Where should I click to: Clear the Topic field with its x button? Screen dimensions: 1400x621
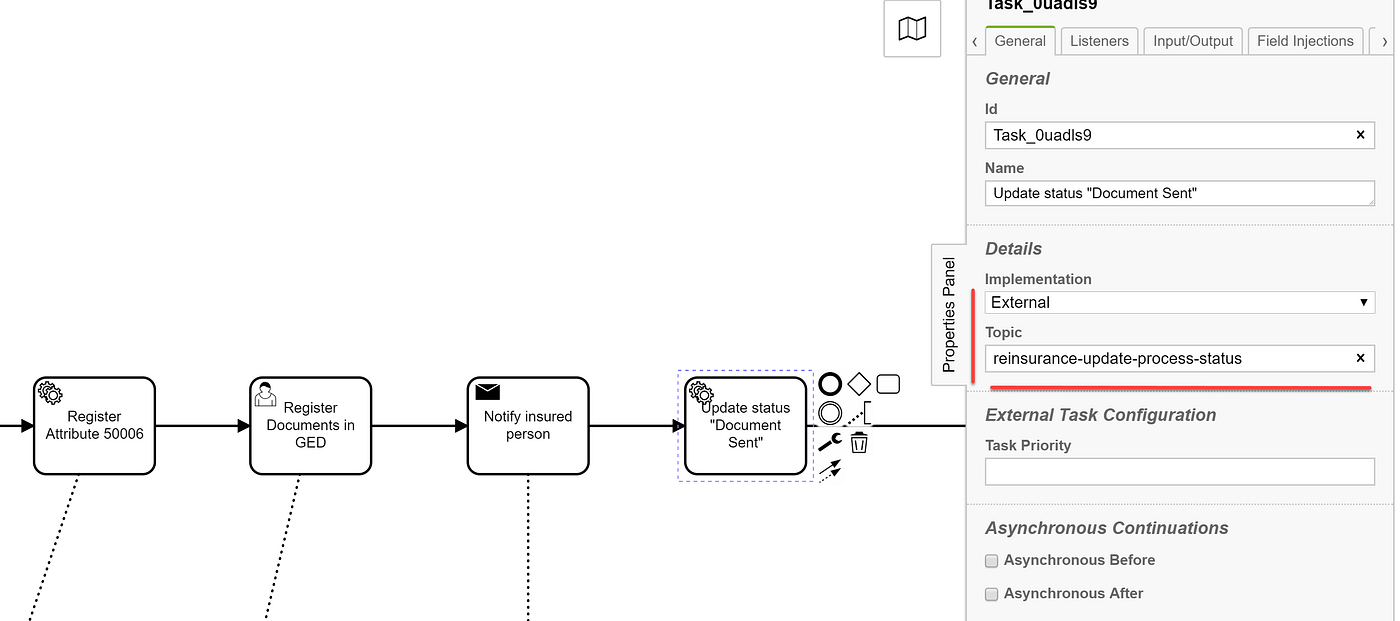click(1360, 358)
